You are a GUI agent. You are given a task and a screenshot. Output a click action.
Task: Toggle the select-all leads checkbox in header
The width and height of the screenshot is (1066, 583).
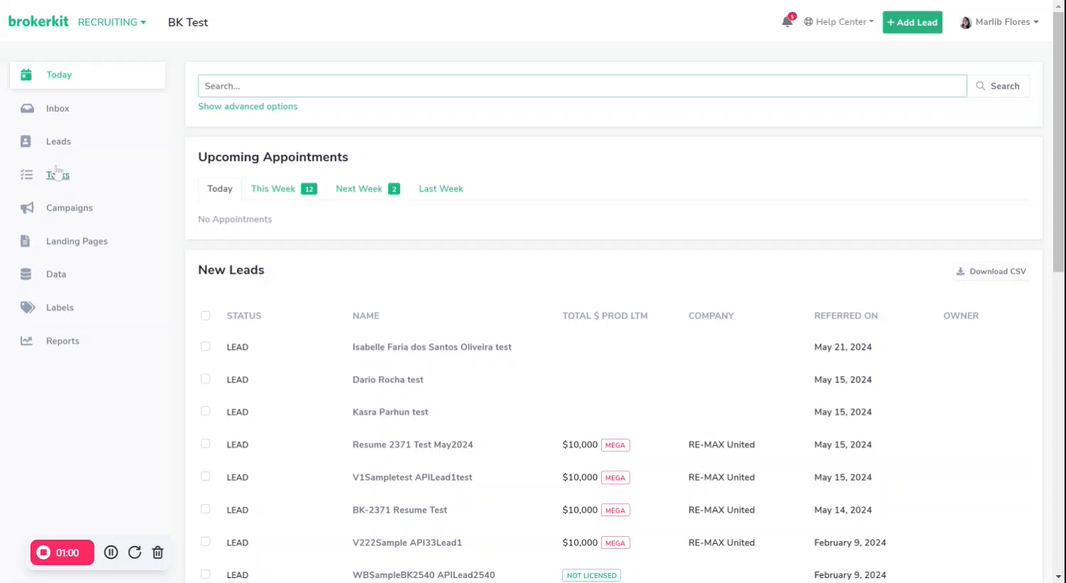coord(205,316)
